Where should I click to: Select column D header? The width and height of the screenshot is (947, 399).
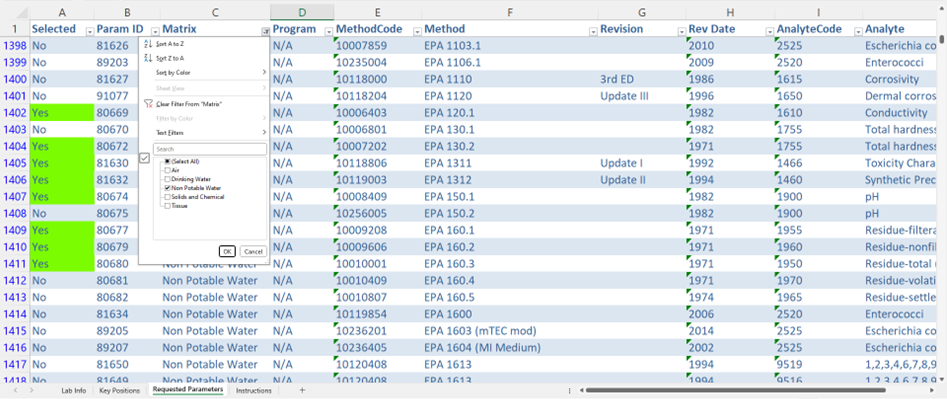point(302,11)
